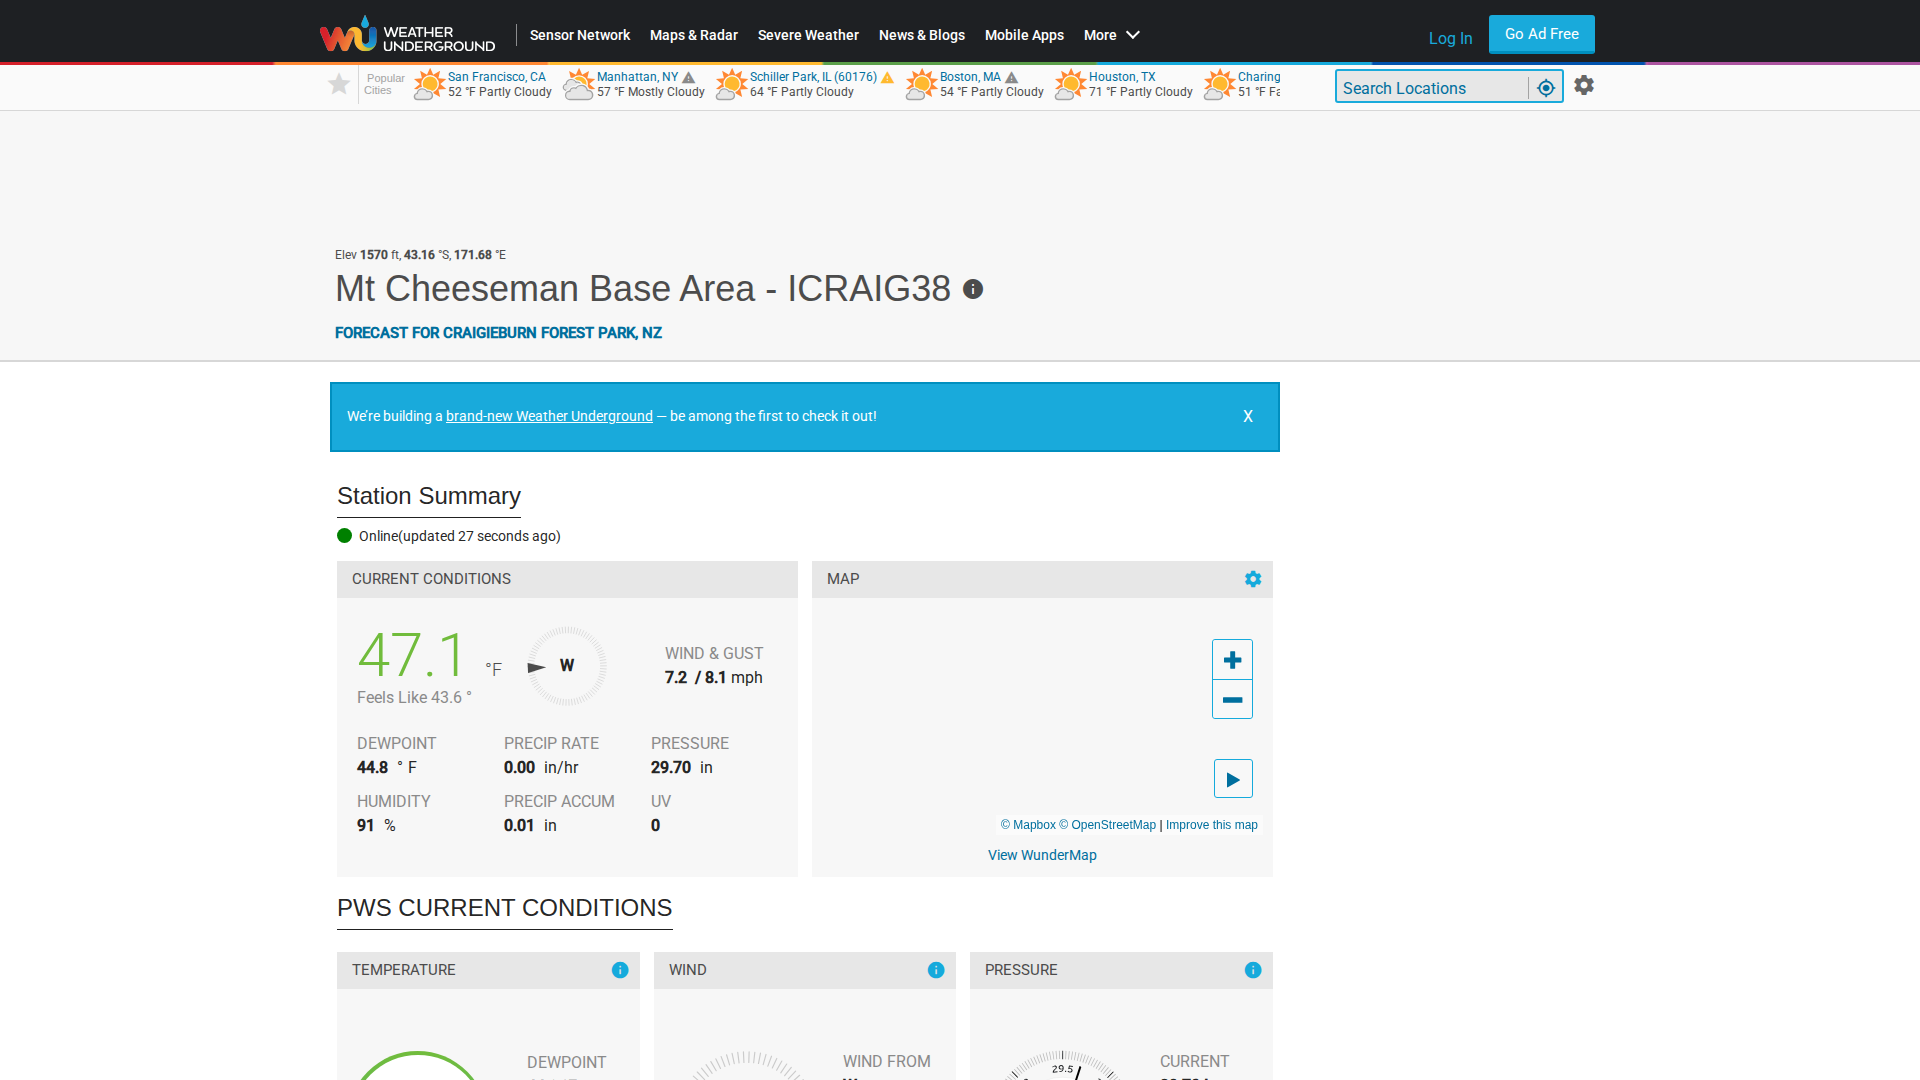Image resolution: width=1920 pixels, height=1080 pixels.
Task: Expand the More menu dropdown
Action: click(1111, 35)
